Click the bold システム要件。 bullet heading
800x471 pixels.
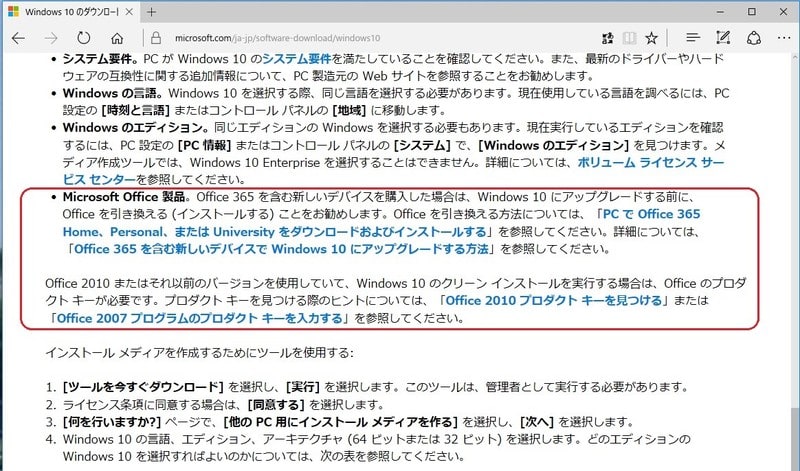pyautogui.click(x=101, y=59)
